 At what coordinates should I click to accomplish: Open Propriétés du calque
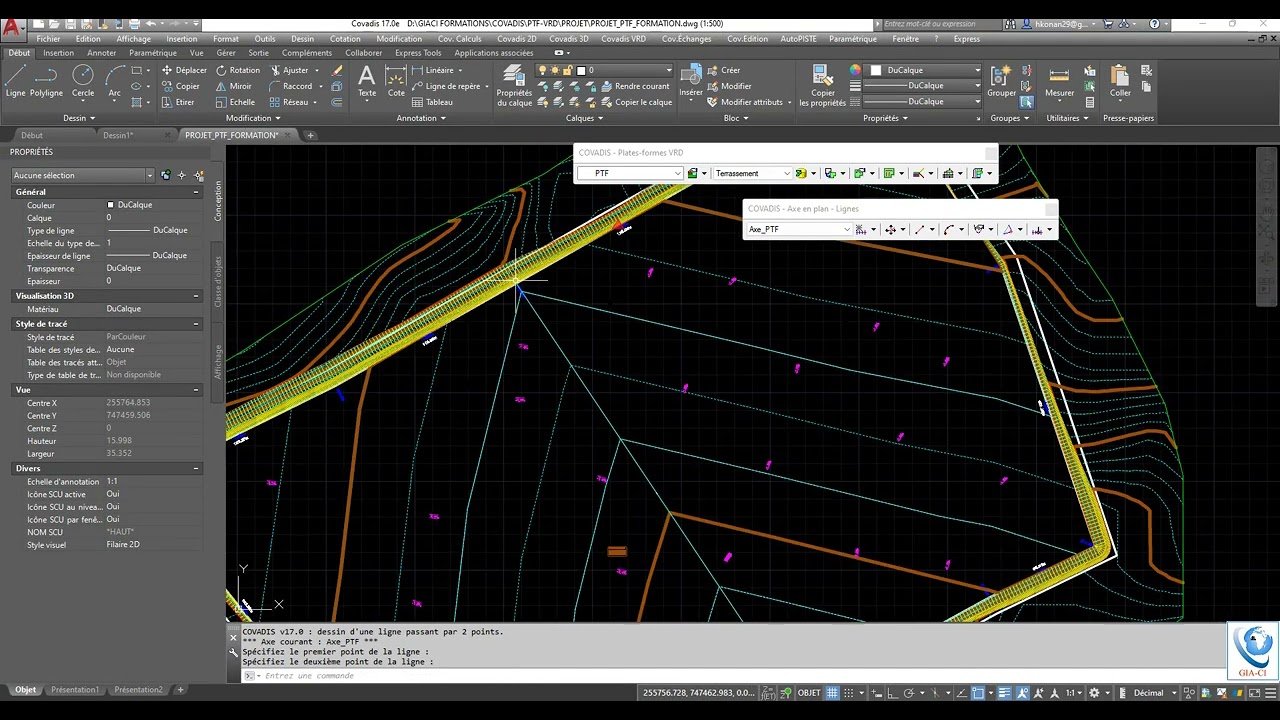[514, 84]
